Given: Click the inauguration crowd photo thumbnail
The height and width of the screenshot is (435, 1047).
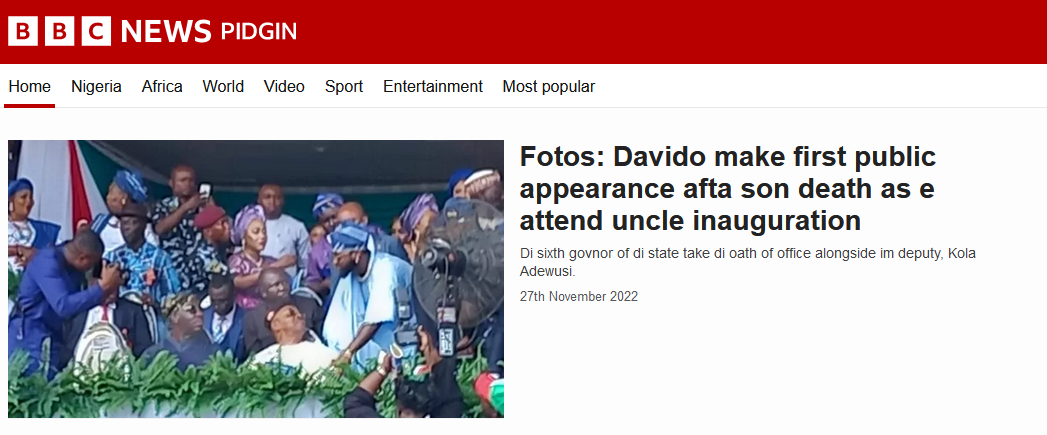Looking at the screenshot, I should 256,279.
